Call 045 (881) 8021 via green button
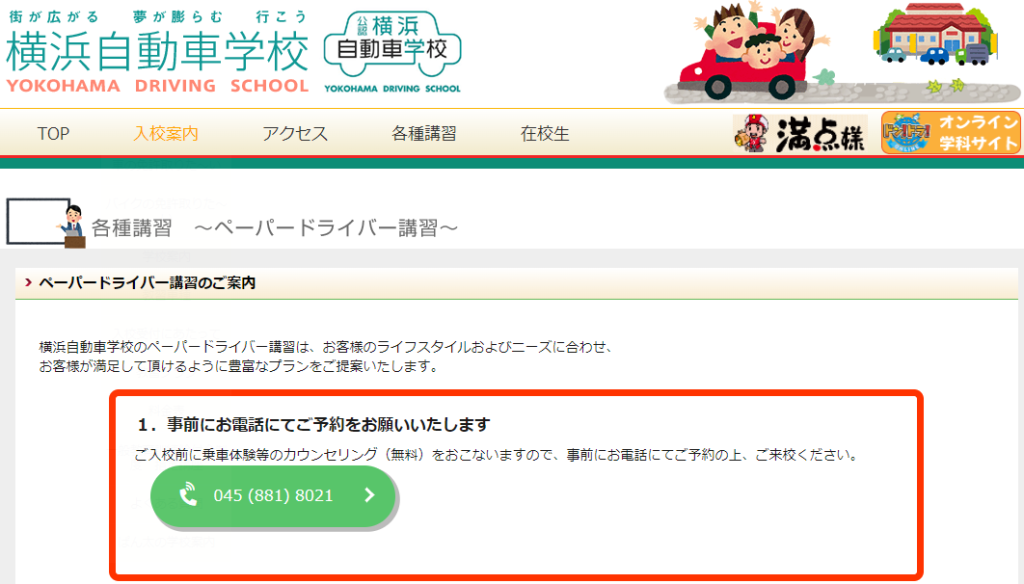 click(273, 496)
